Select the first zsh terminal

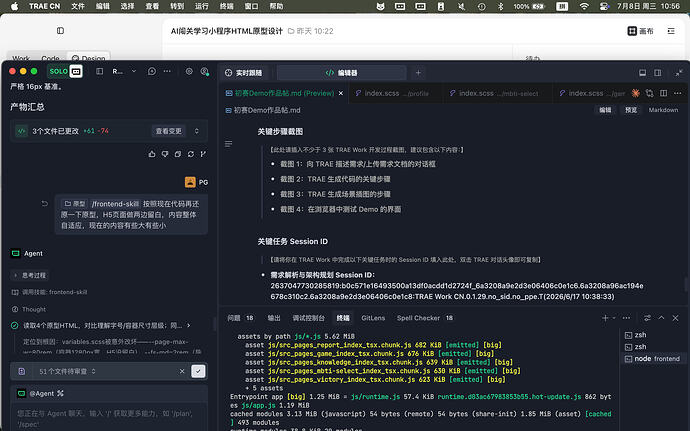[x=652, y=335]
